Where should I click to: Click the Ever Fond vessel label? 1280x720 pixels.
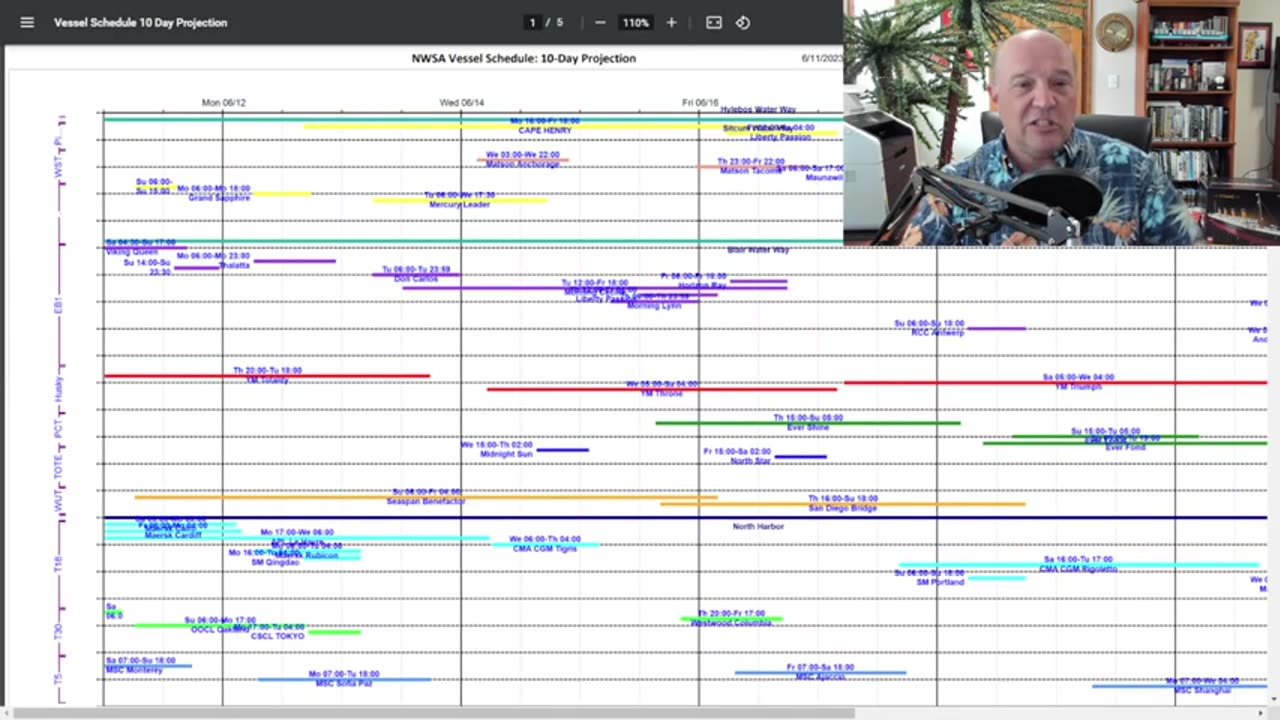1125,448
